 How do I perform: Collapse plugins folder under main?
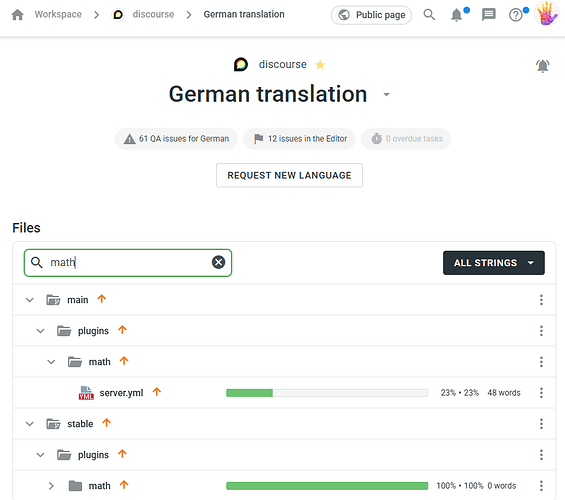coord(40,331)
